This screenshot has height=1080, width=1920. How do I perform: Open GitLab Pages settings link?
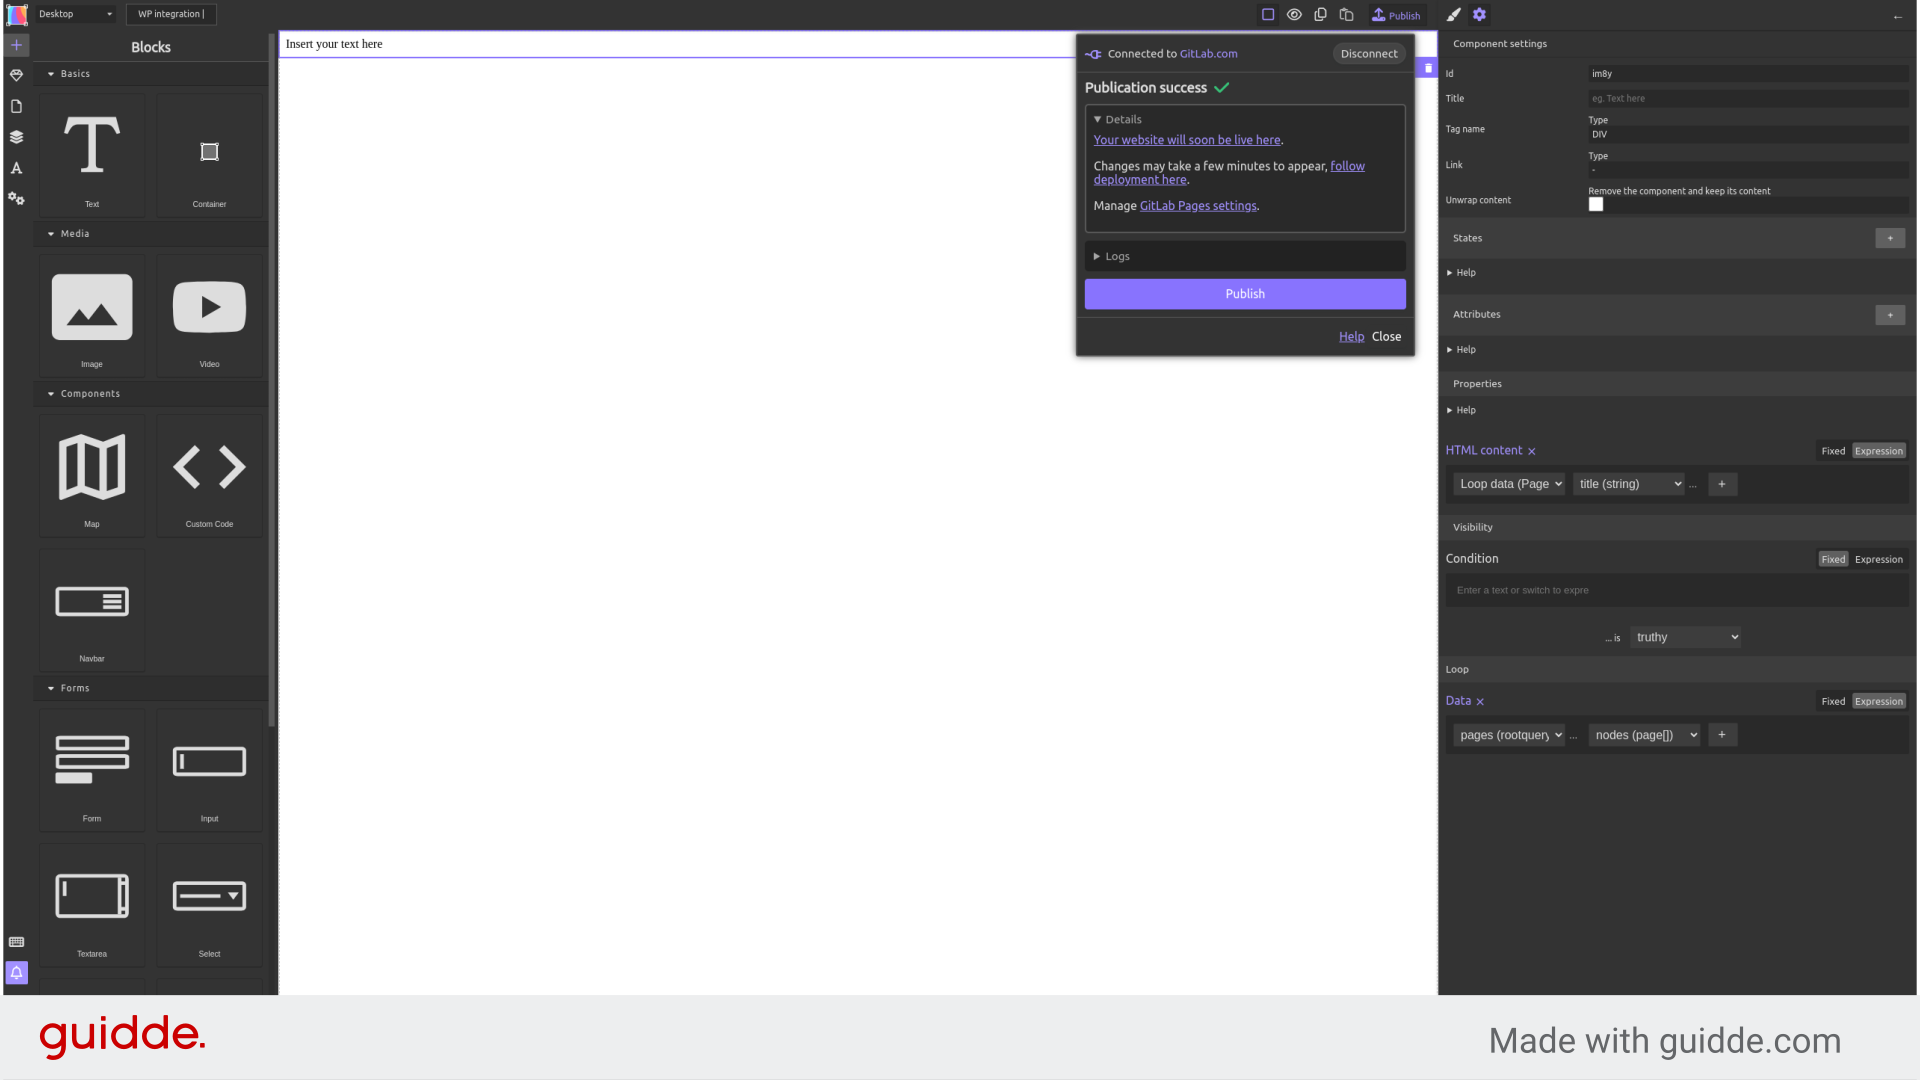click(1198, 206)
